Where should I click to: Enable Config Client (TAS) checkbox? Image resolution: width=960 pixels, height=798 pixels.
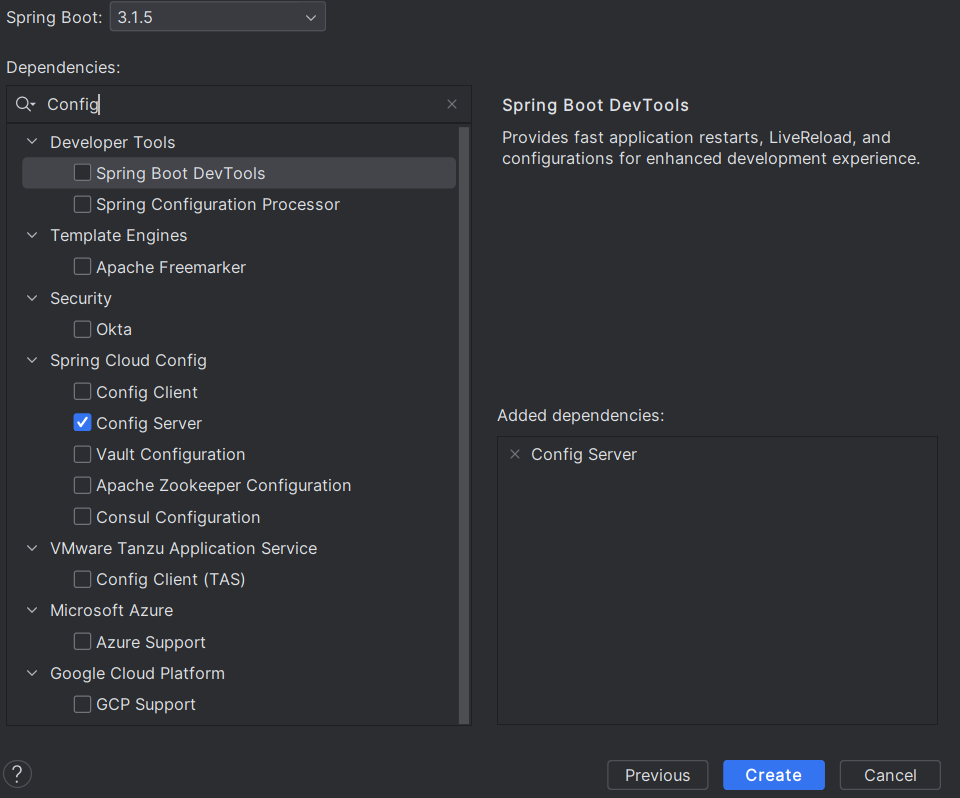click(82, 579)
